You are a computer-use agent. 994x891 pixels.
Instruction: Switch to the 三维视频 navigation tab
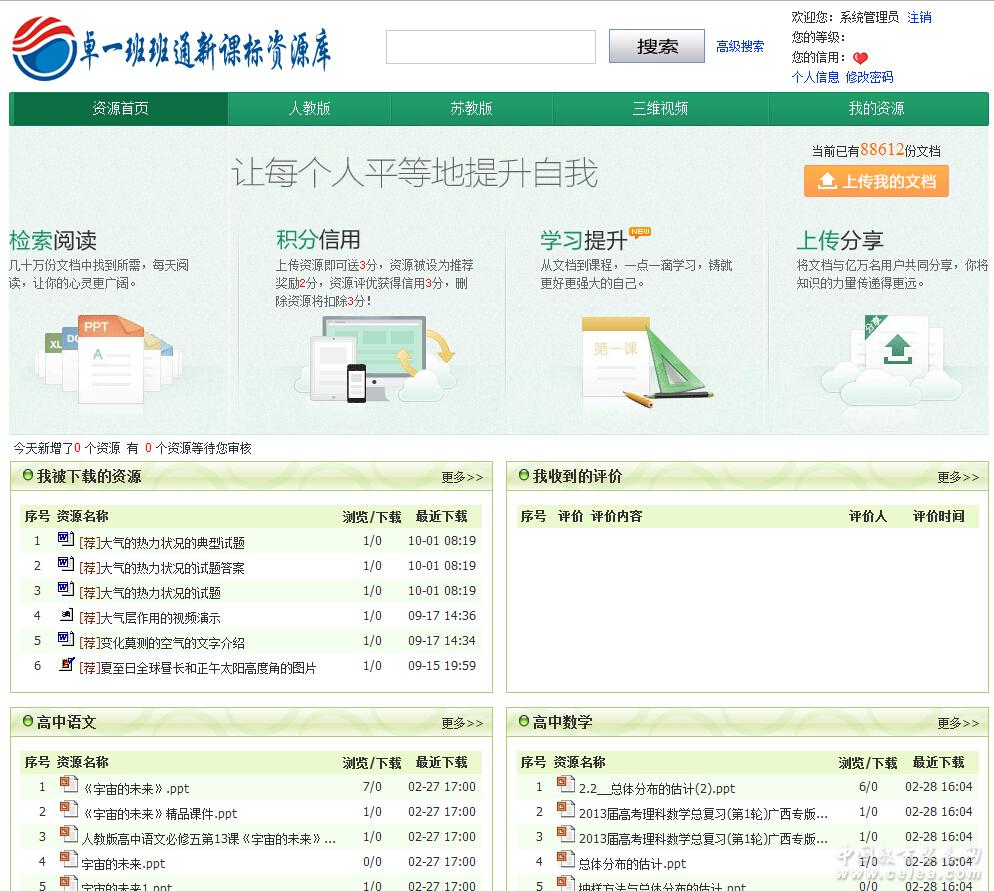[x=660, y=109]
